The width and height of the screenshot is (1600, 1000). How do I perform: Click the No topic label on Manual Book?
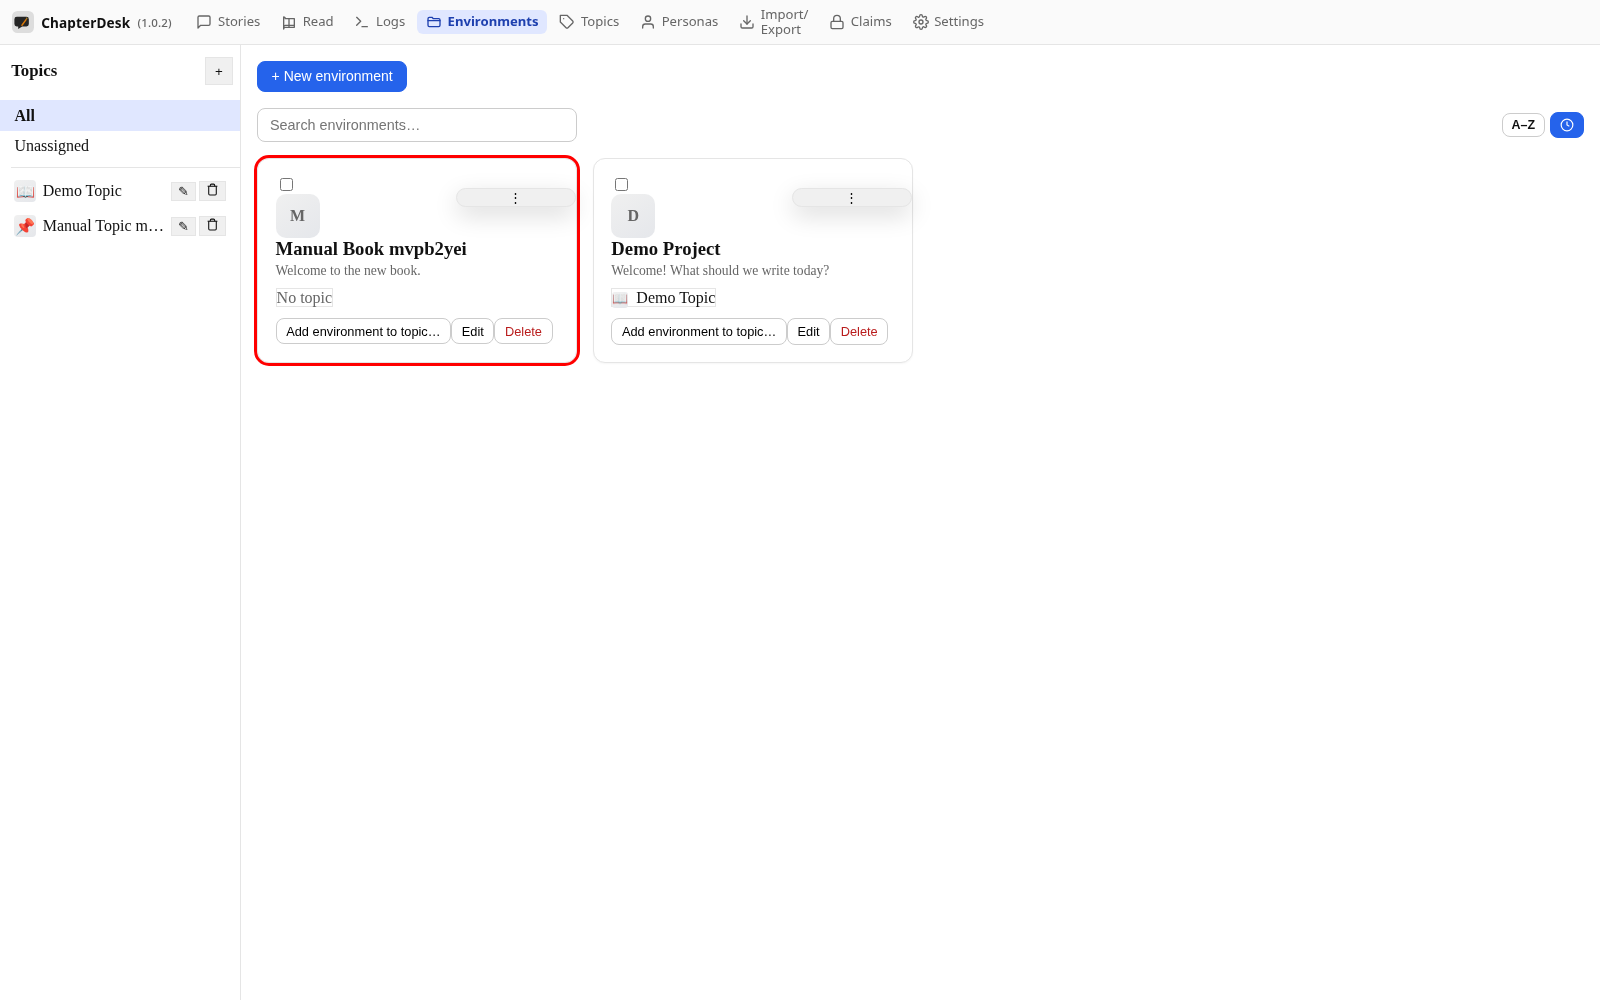point(304,298)
